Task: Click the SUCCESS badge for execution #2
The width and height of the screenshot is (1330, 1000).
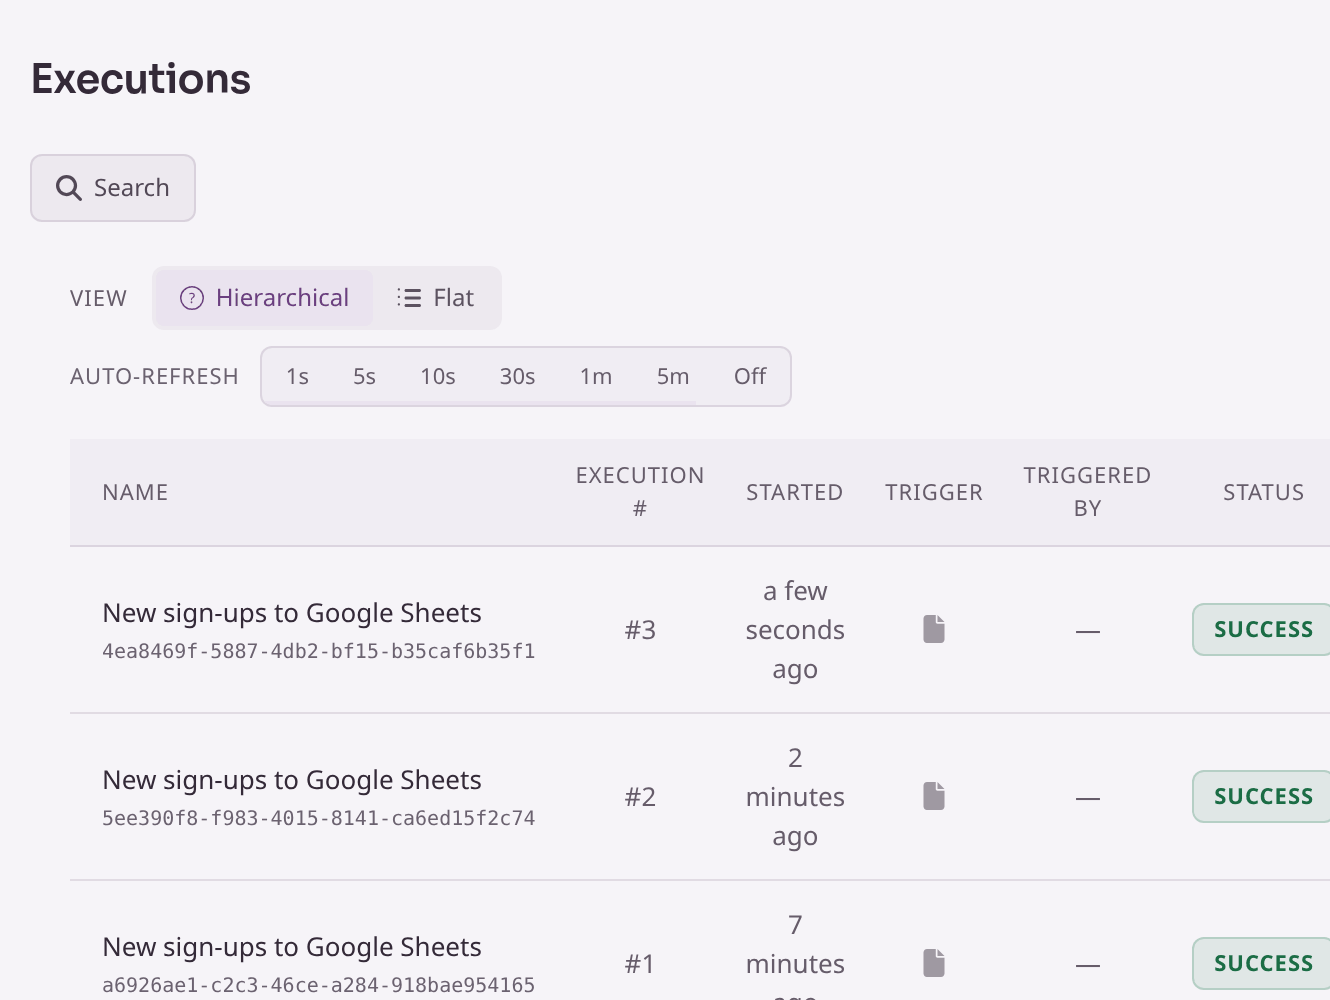Action: click(1262, 797)
